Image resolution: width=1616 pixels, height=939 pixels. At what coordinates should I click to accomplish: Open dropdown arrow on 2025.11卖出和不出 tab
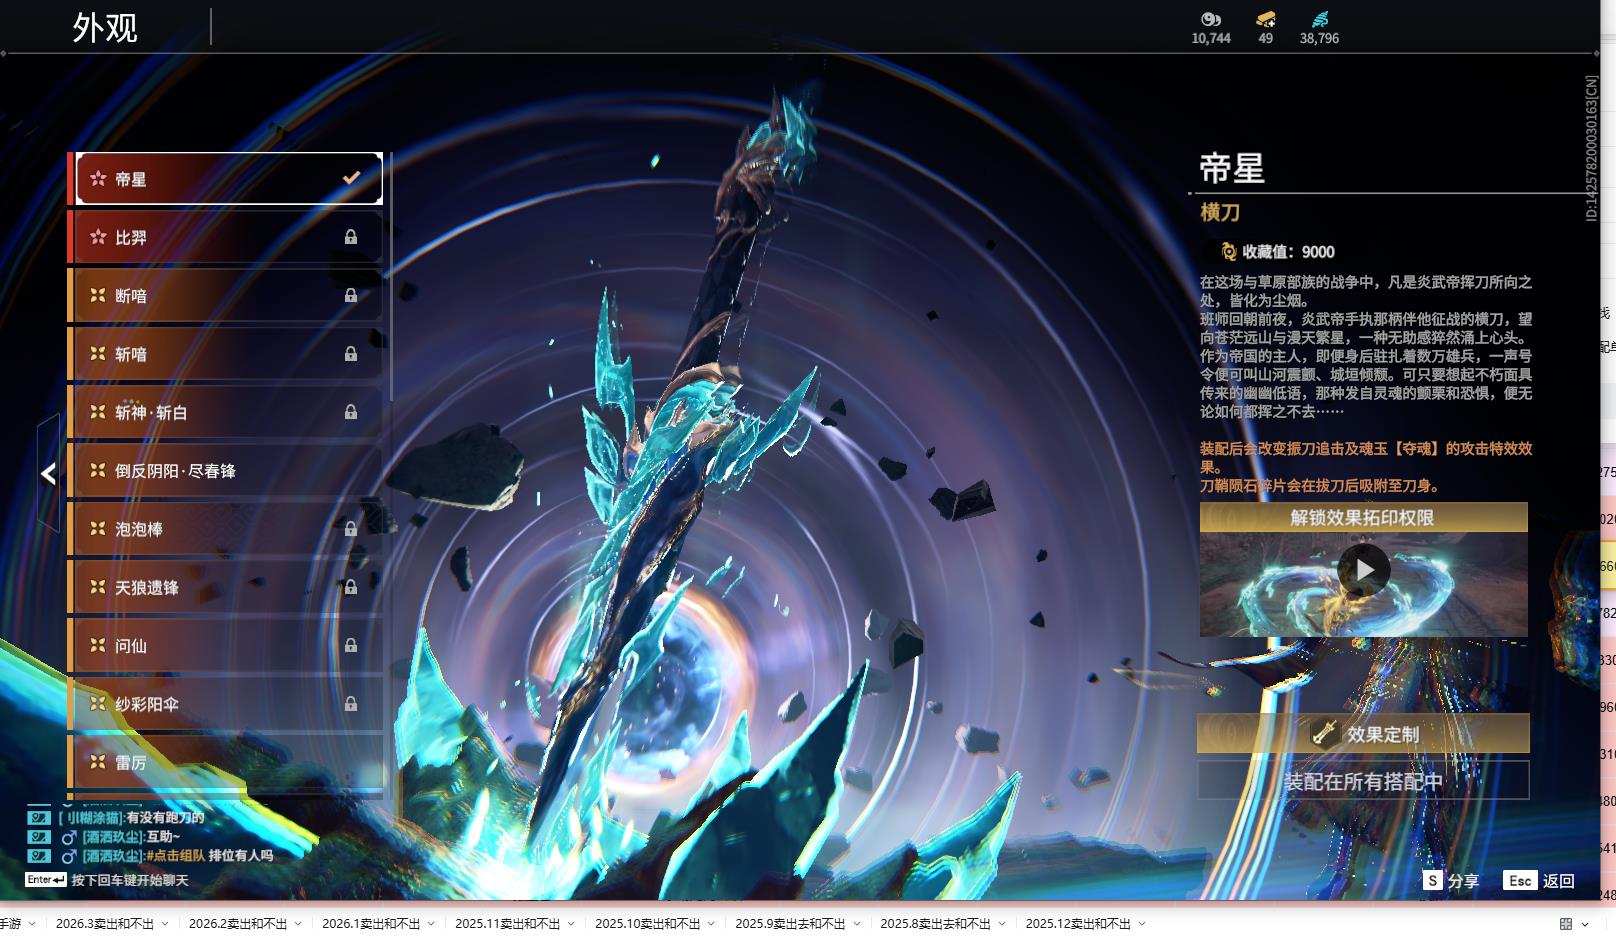click(571, 923)
